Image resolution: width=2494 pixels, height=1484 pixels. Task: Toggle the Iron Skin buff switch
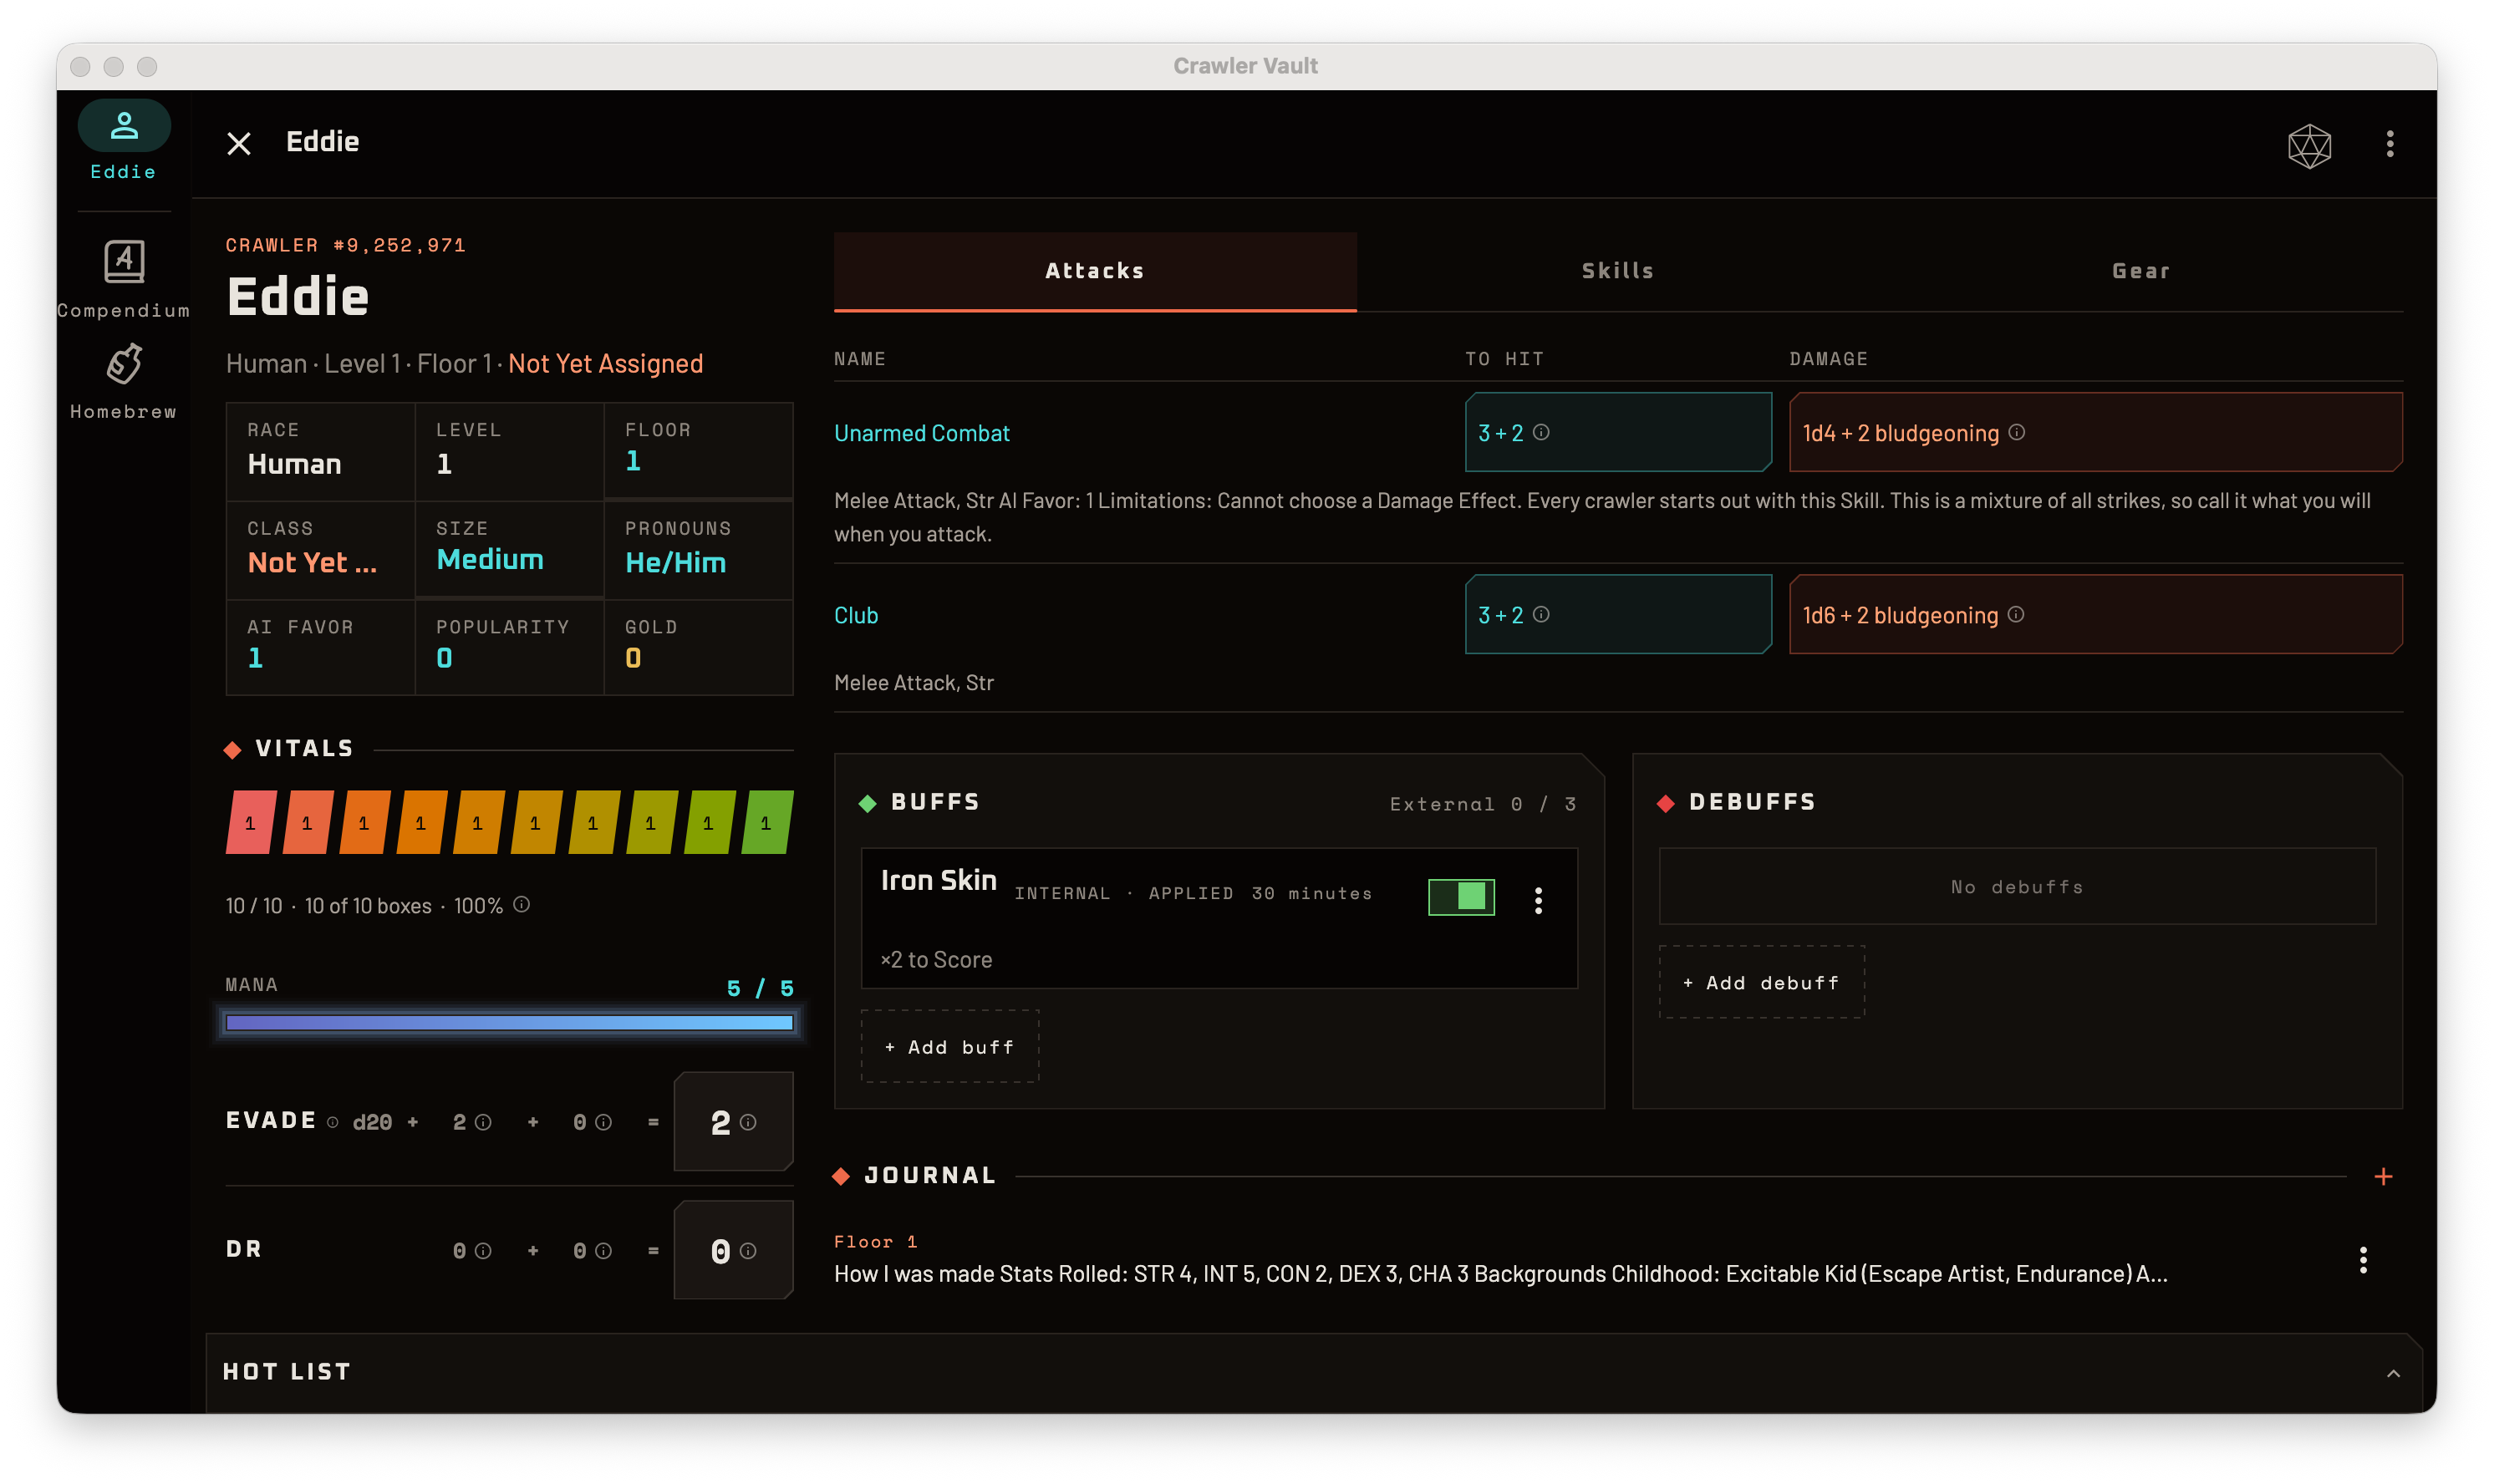(x=1460, y=897)
